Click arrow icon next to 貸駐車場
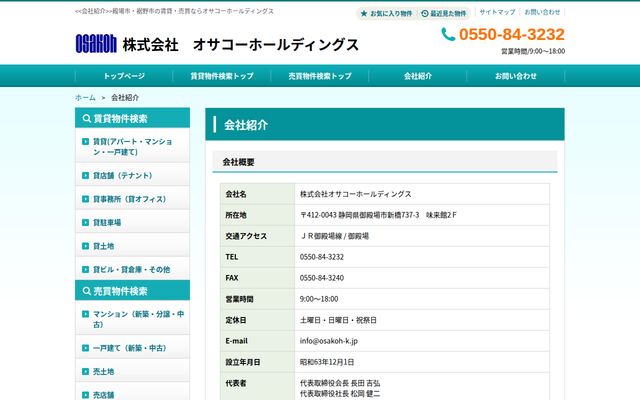The image size is (640, 400). (x=85, y=222)
